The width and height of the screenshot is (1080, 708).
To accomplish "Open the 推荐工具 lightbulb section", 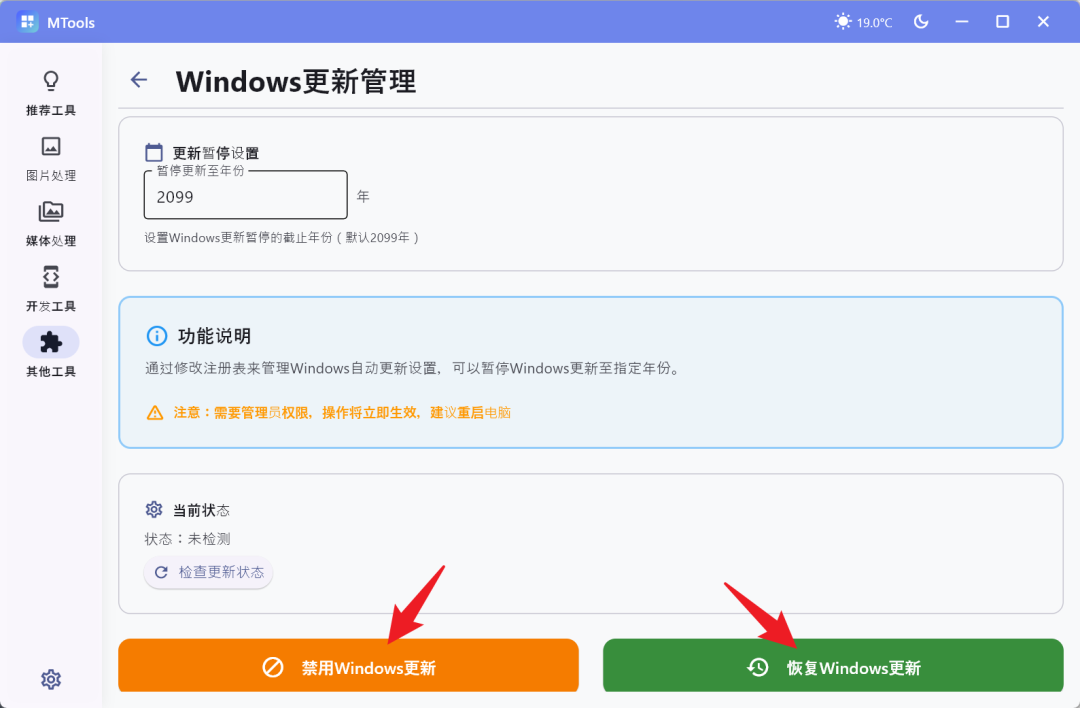I will point(51,93).
